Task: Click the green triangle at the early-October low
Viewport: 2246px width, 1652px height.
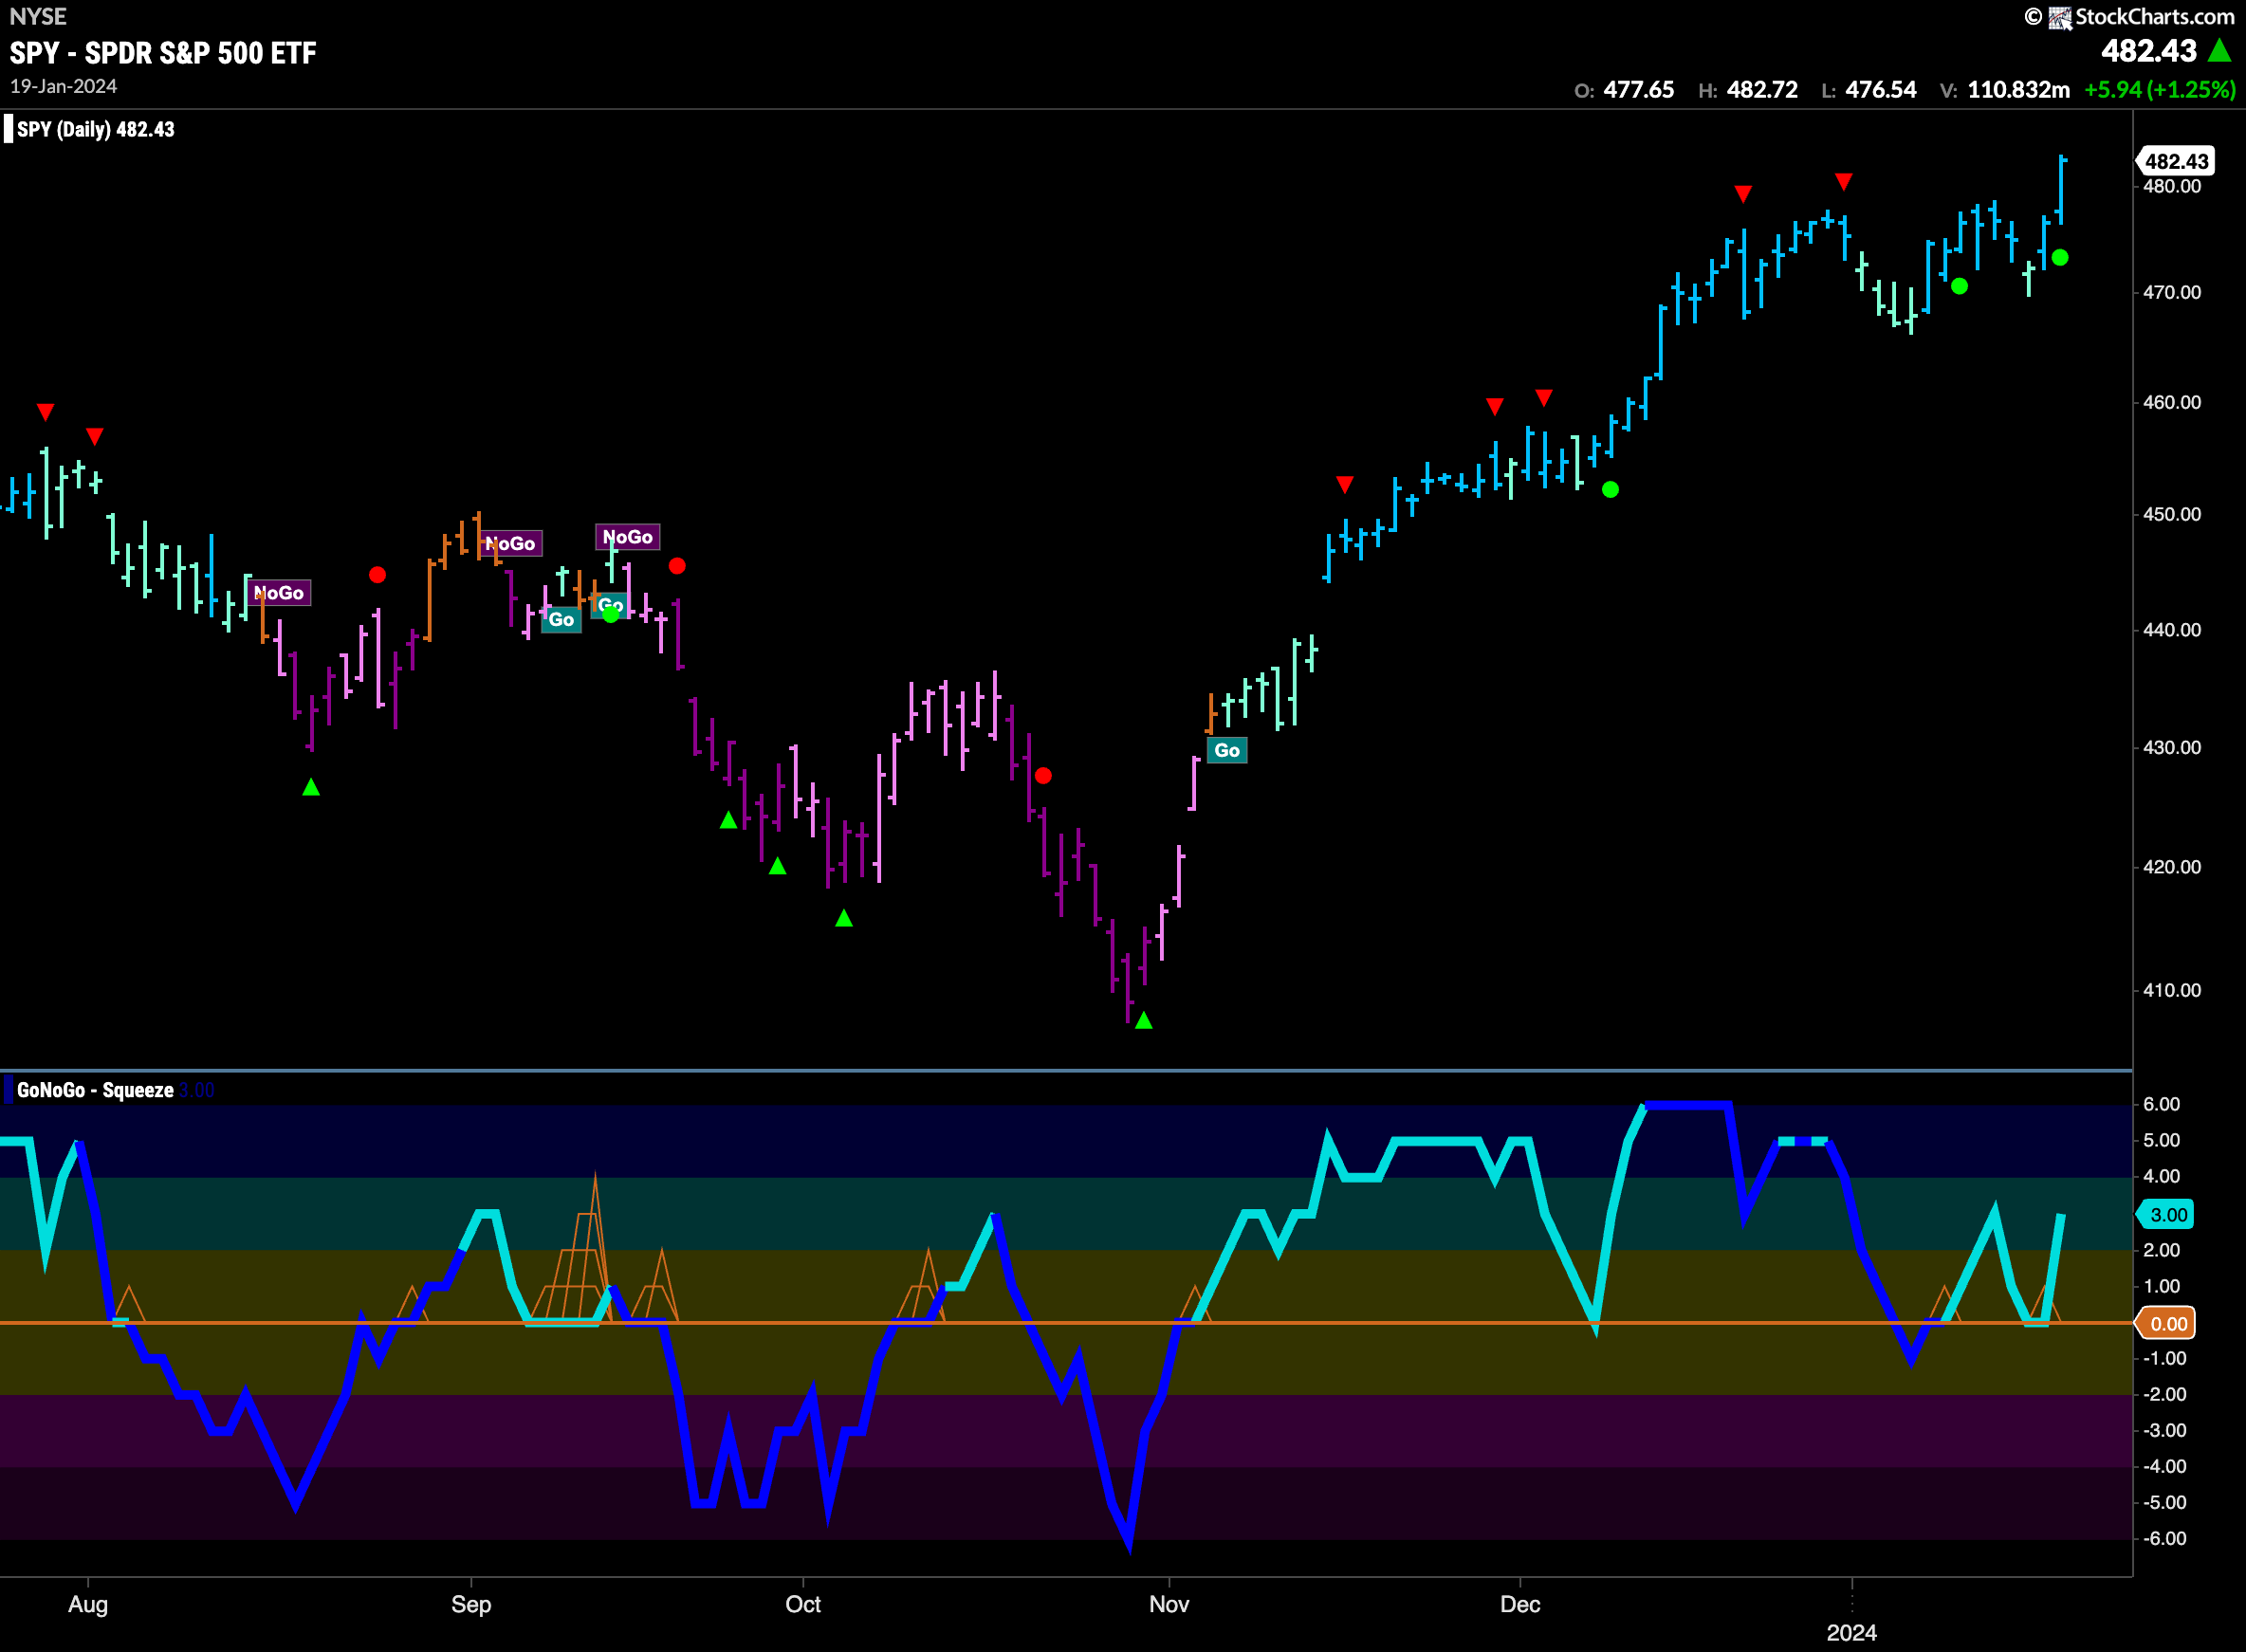Action: [x=844, y=918]
